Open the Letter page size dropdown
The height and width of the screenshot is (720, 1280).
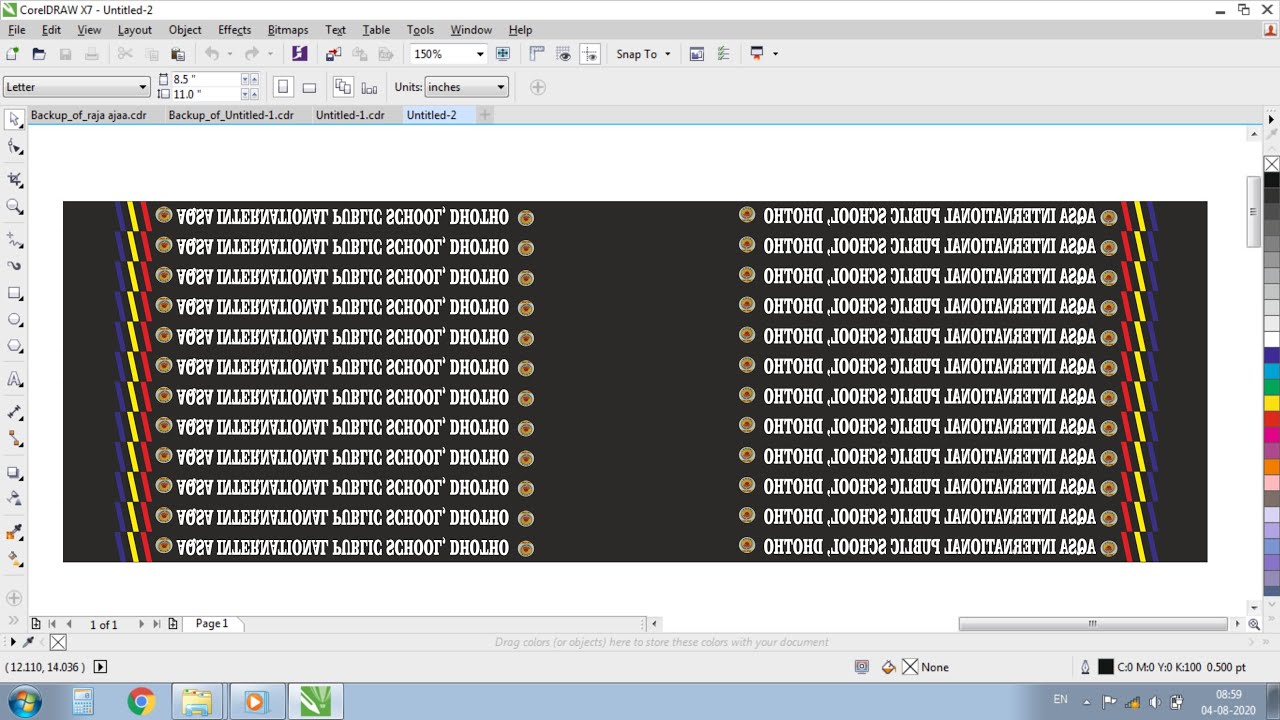[143, 87]
